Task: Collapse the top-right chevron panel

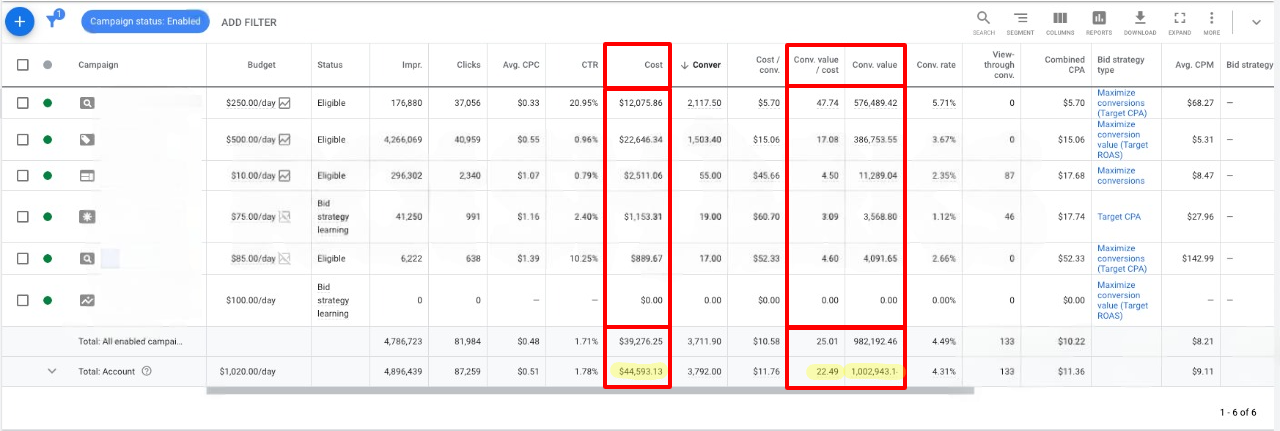Action: pyautogui.click(x=1256, y=22)
